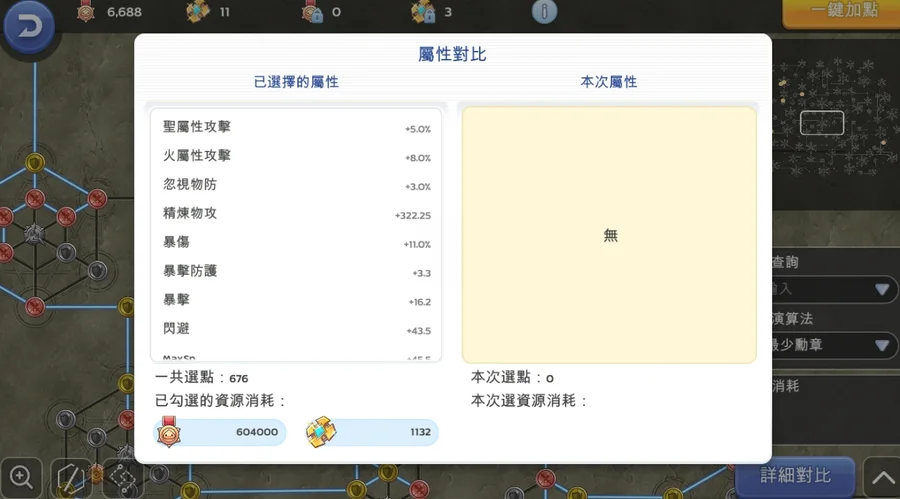
Task: Tap the dashed selection tool icon
Action: tap(123, 478)
